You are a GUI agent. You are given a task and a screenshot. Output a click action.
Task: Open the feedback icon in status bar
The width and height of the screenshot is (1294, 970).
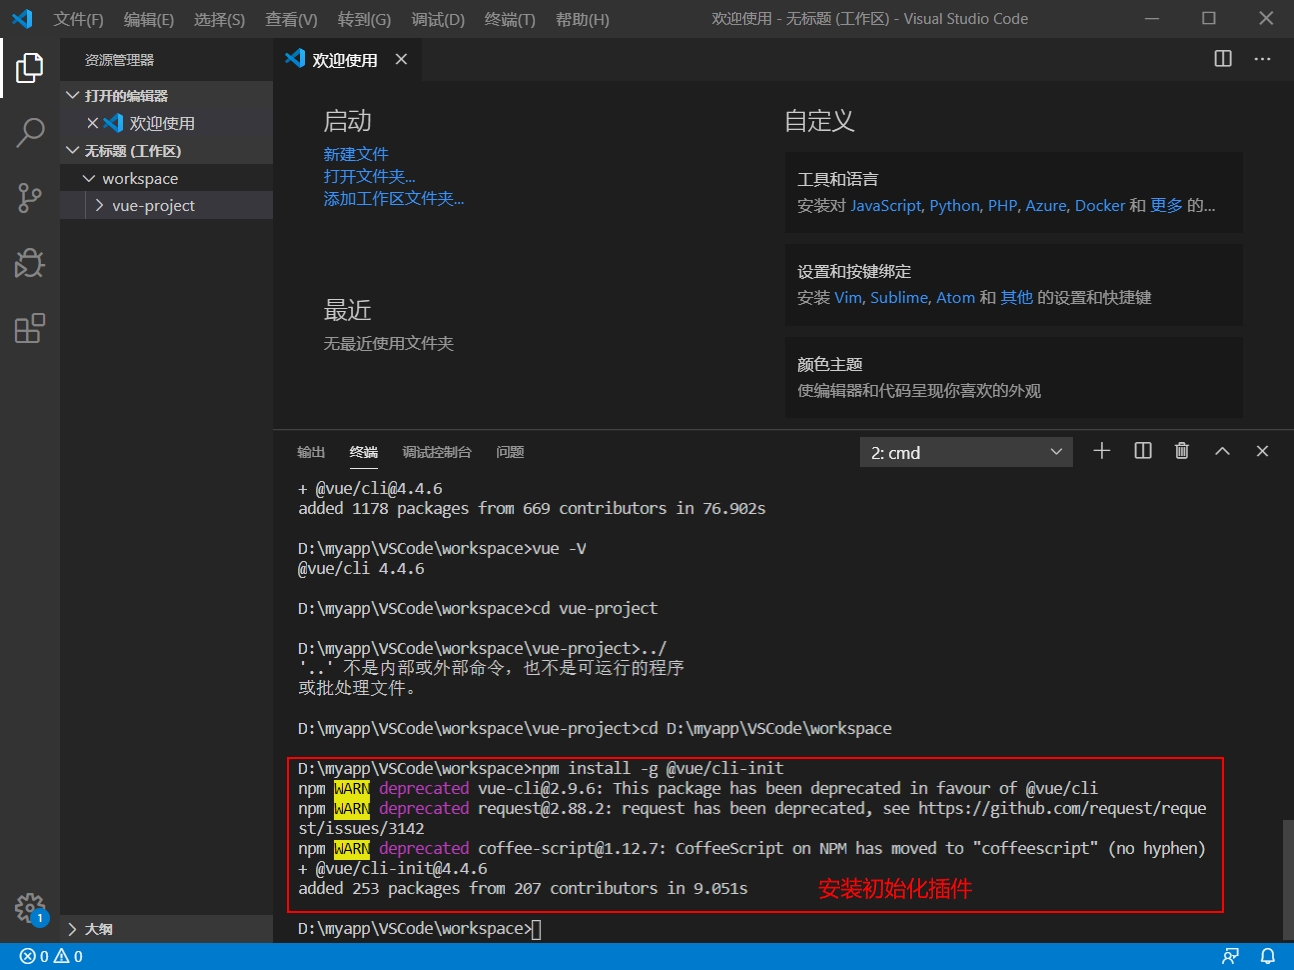tap(1231, 957)
